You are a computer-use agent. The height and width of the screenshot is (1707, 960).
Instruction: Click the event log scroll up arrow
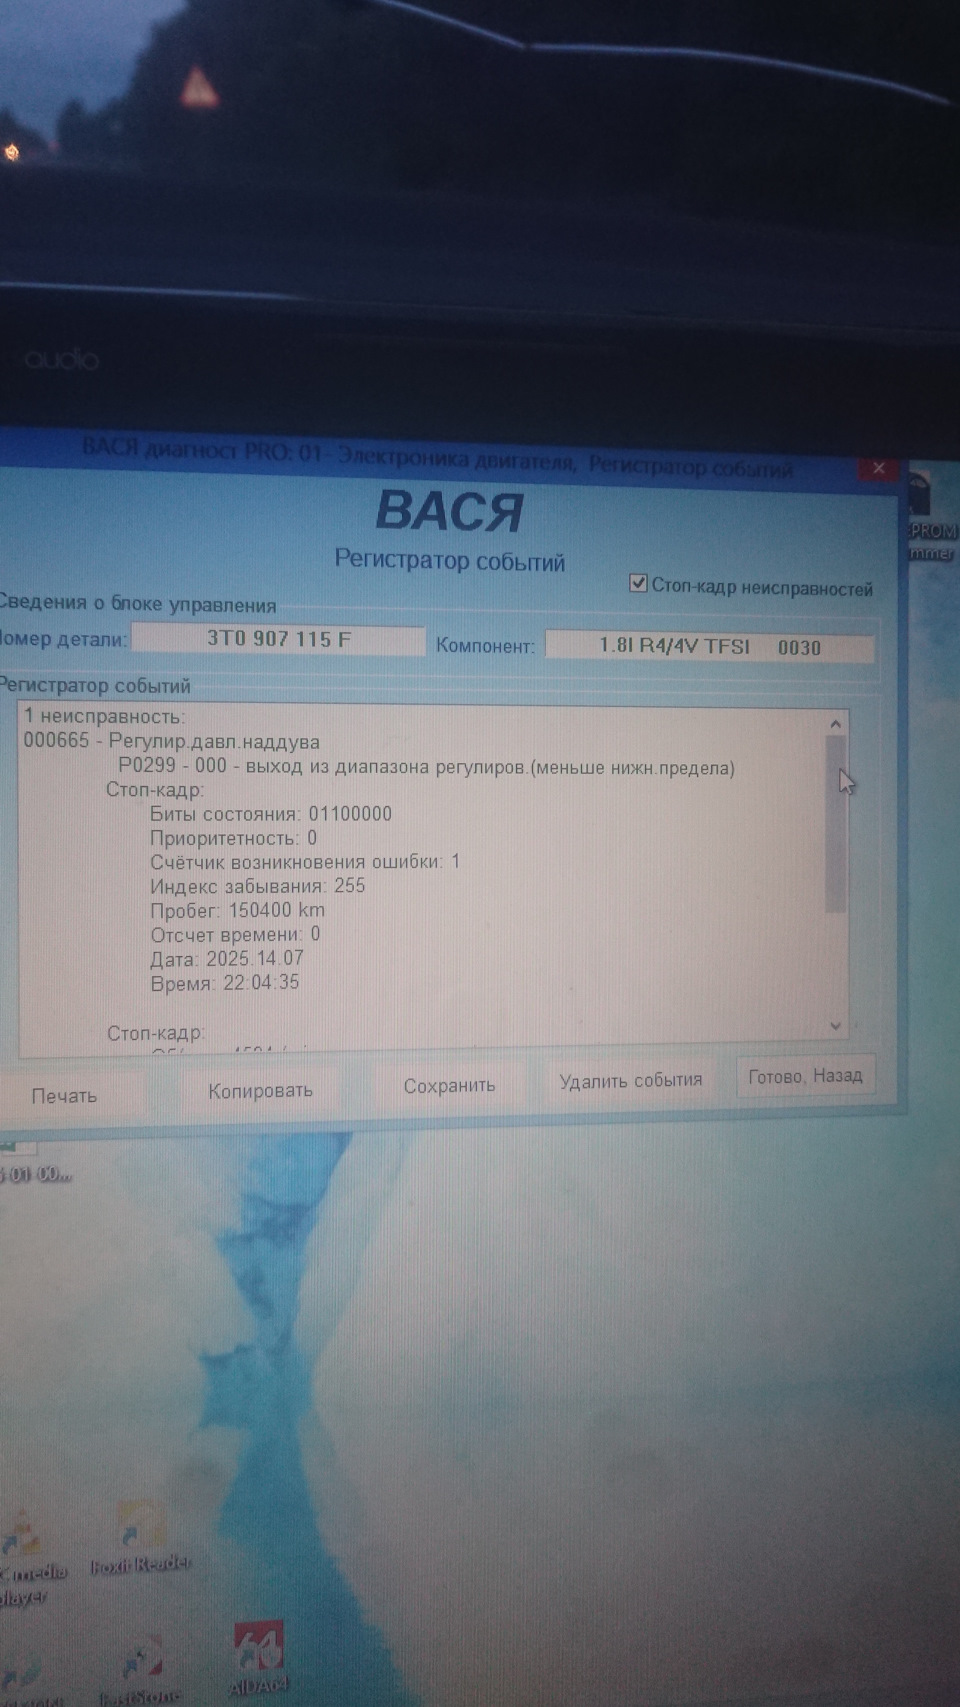pos(836,723)
